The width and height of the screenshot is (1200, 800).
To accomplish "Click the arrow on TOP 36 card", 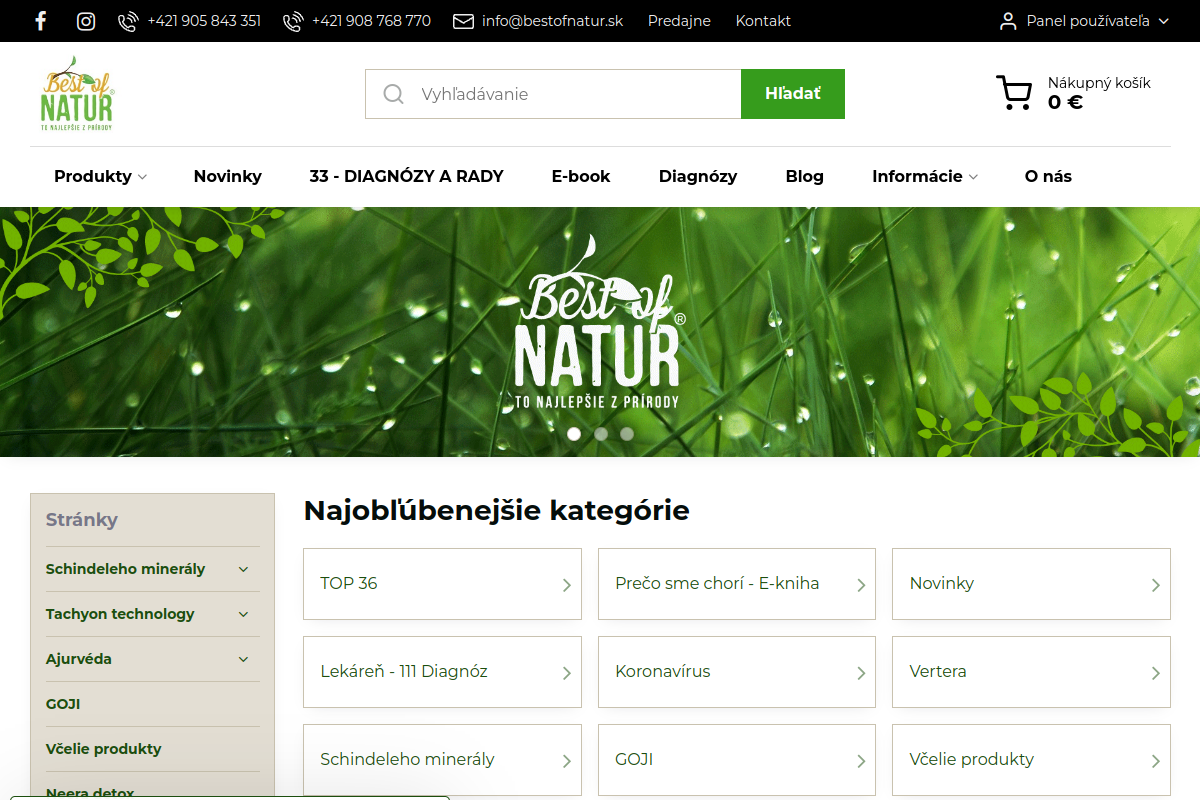I will tap(566, 585).
